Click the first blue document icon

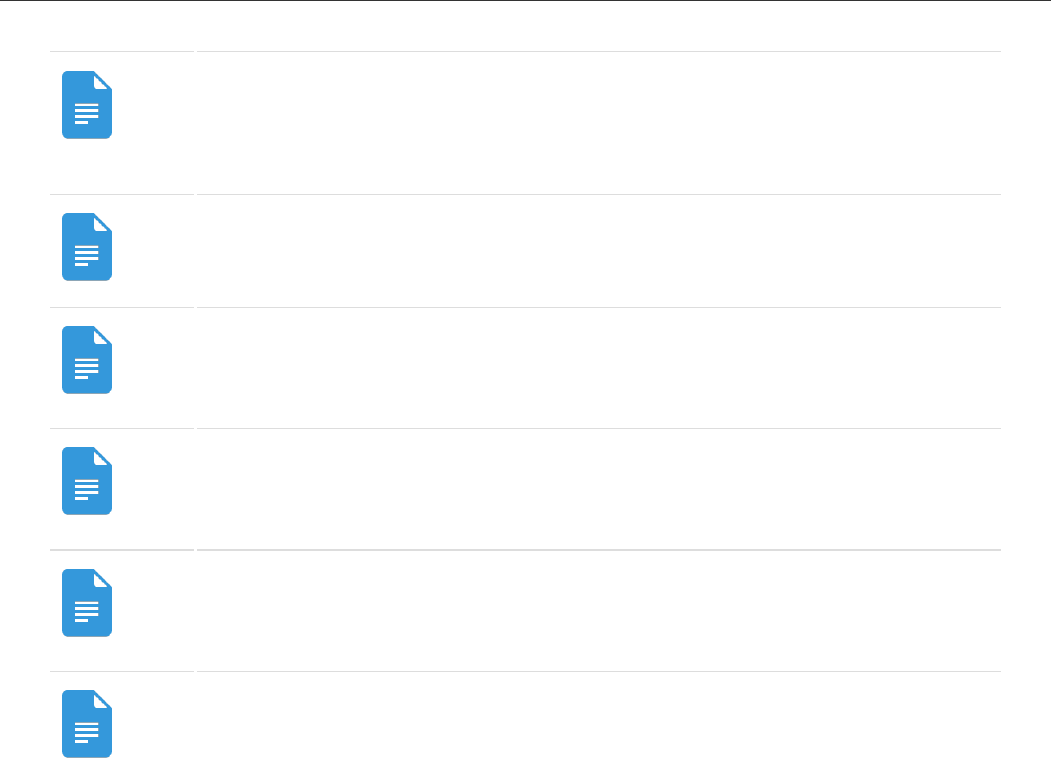(x=87, y=105)
